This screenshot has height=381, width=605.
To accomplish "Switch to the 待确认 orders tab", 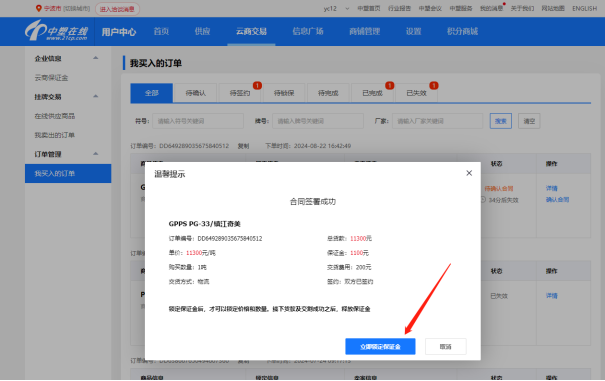I will (196, 93).
